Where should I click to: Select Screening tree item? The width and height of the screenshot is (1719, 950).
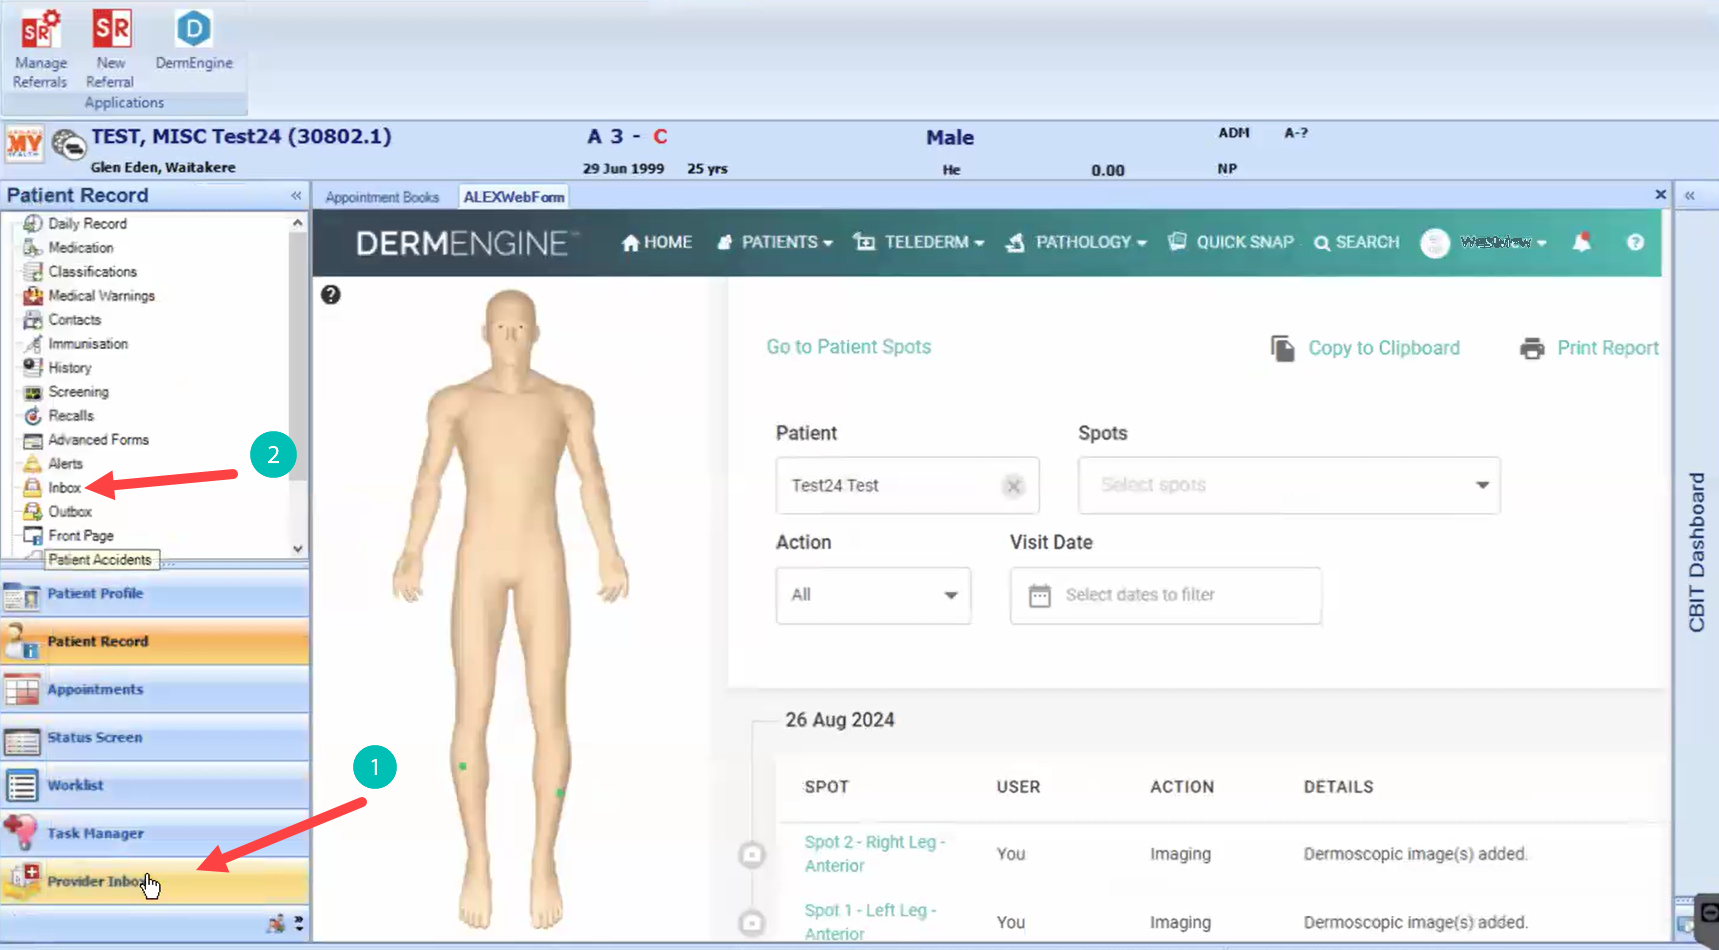pos(78,391)
